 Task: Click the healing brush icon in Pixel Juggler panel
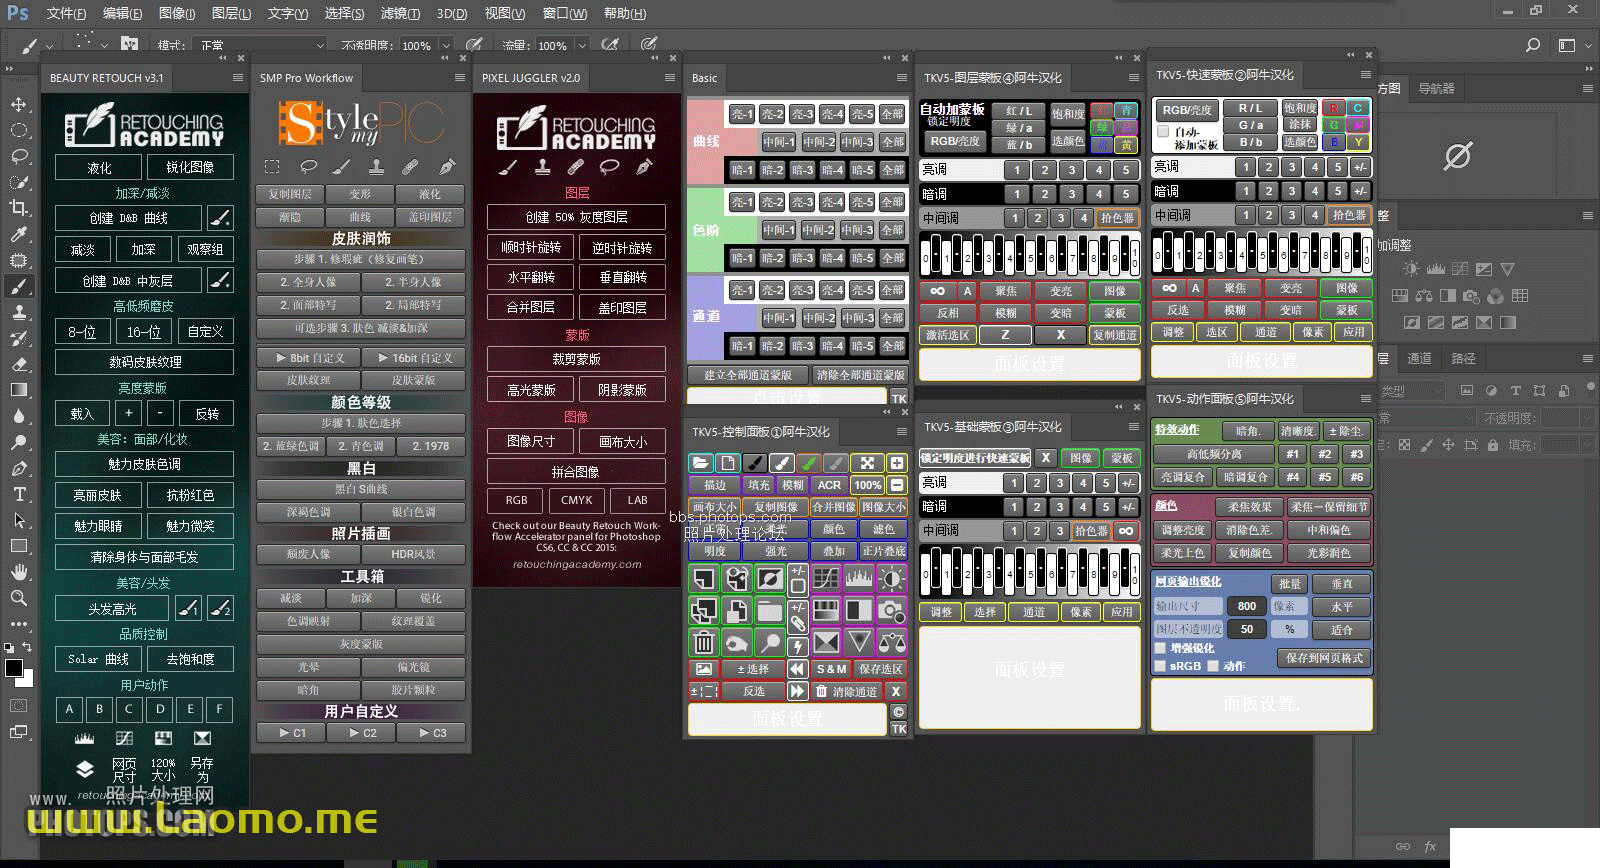click(575, 166)
